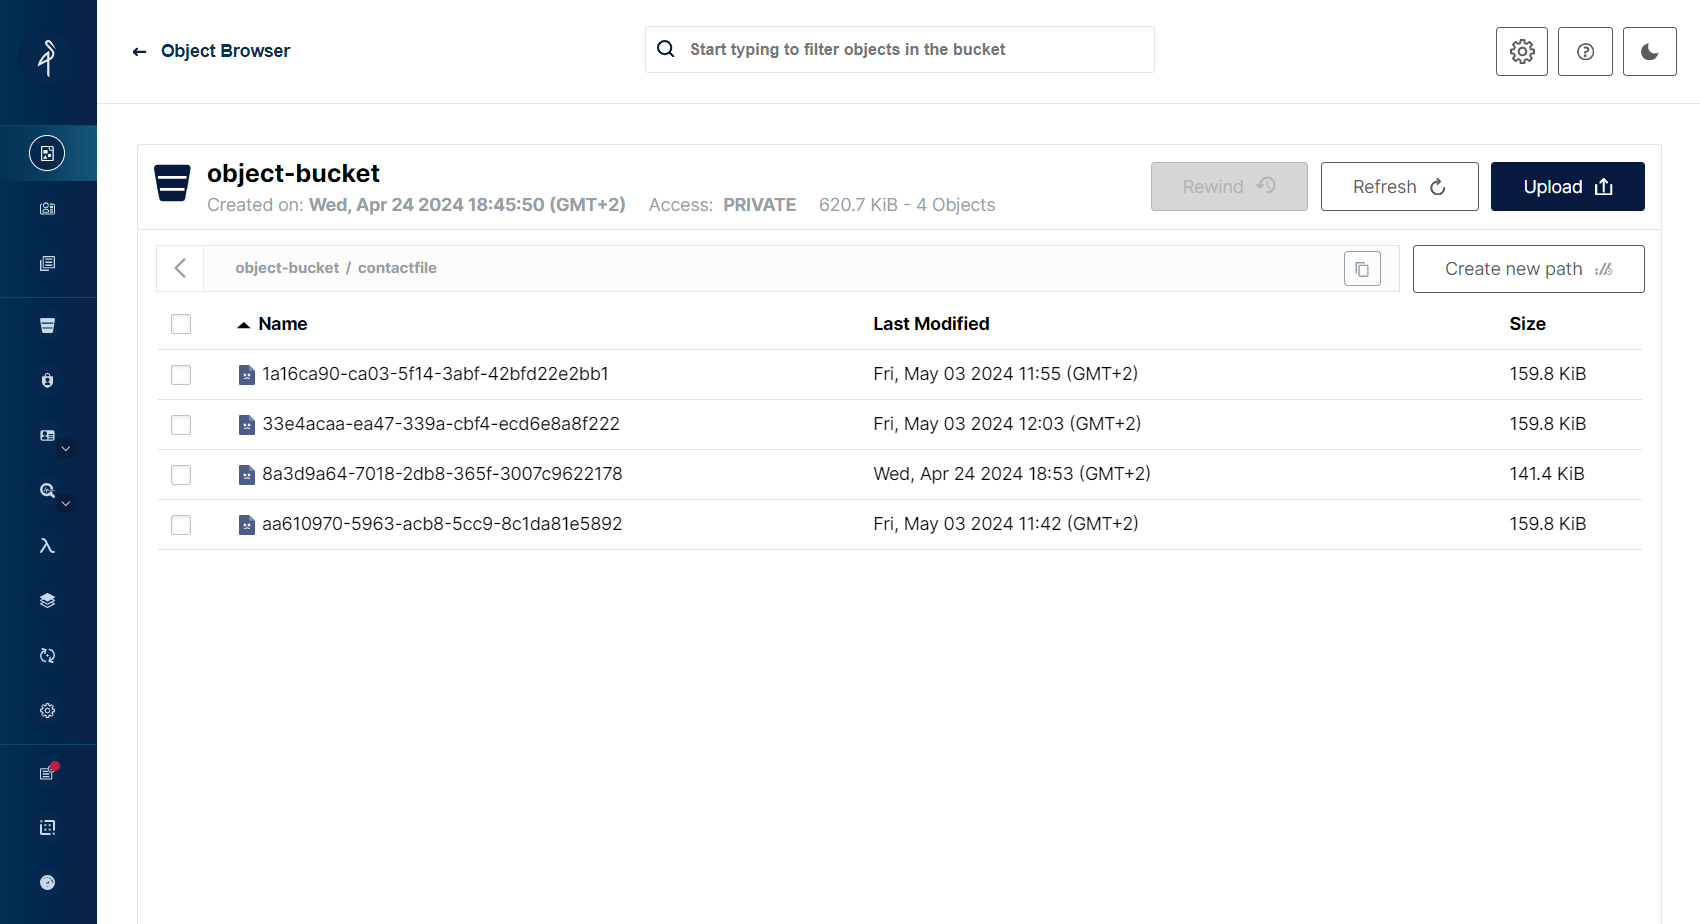Click object-bucket in the breadcrumb path
The image size is (1700, 924).
287,268
